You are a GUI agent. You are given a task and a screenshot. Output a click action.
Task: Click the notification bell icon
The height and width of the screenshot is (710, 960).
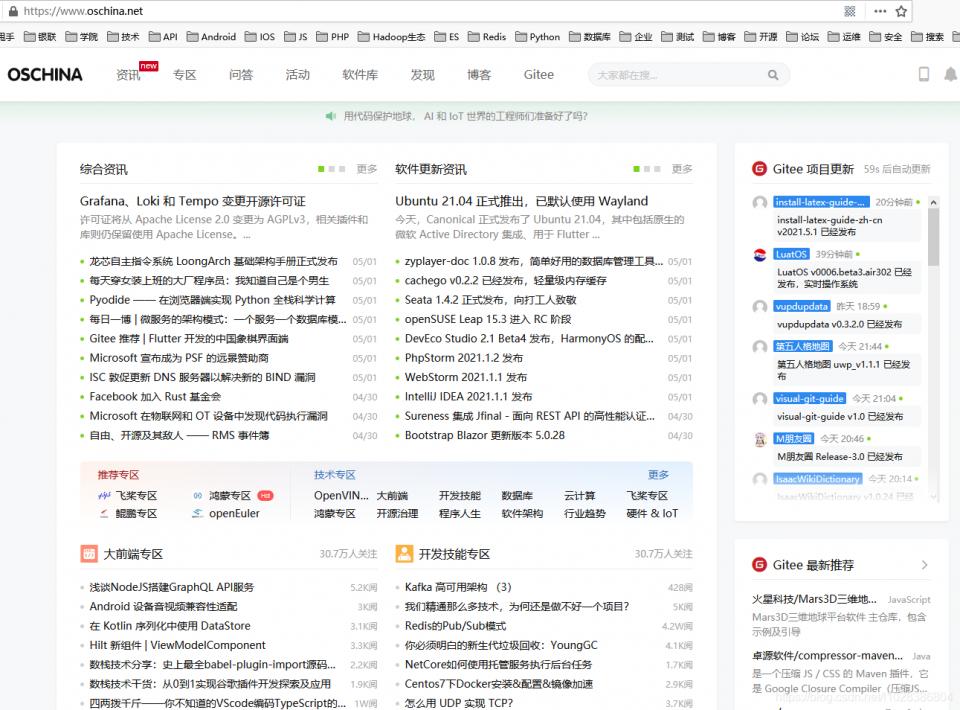tap(951, 74)
